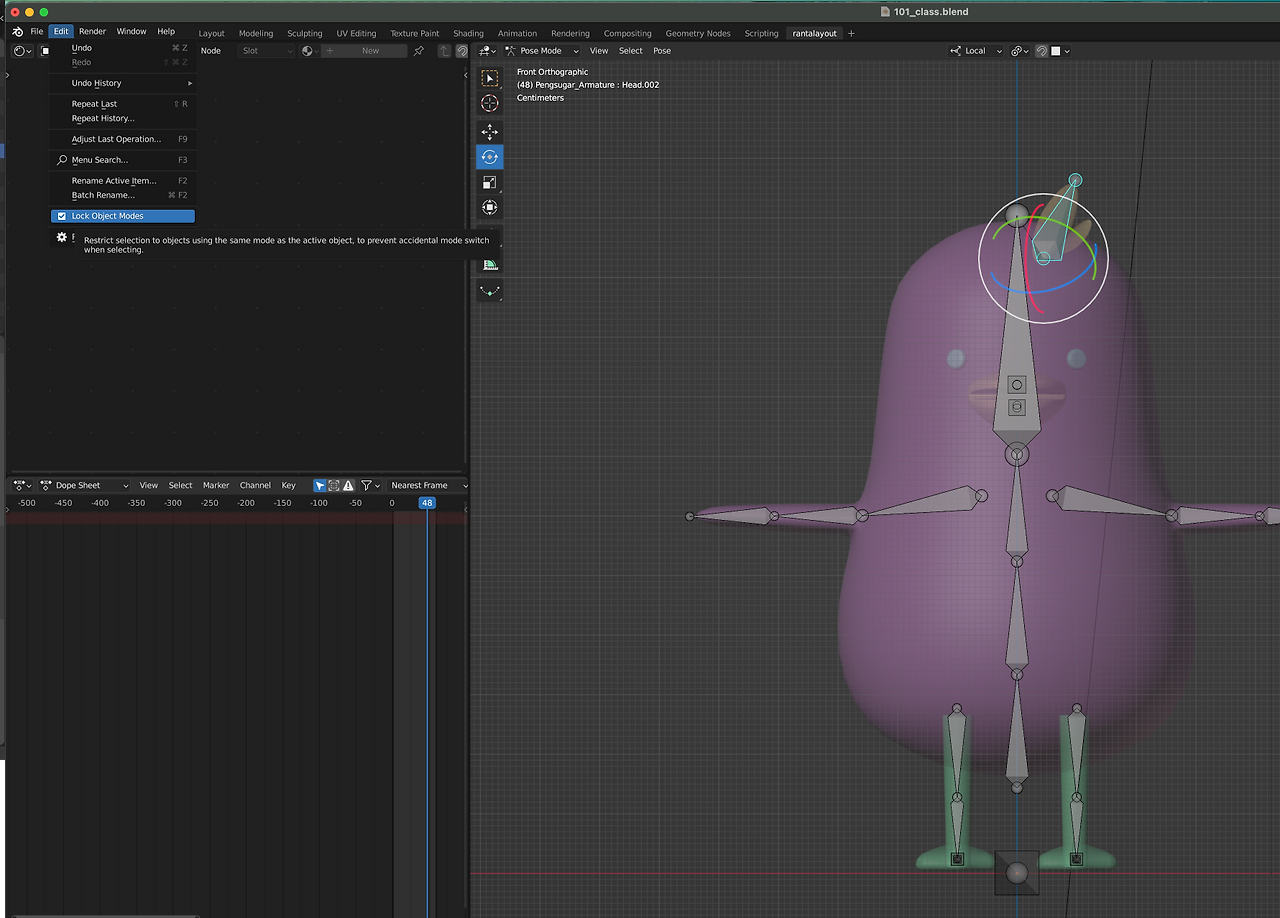Uncheck Lock Object Modes checkbox

[x=62, y=216]
